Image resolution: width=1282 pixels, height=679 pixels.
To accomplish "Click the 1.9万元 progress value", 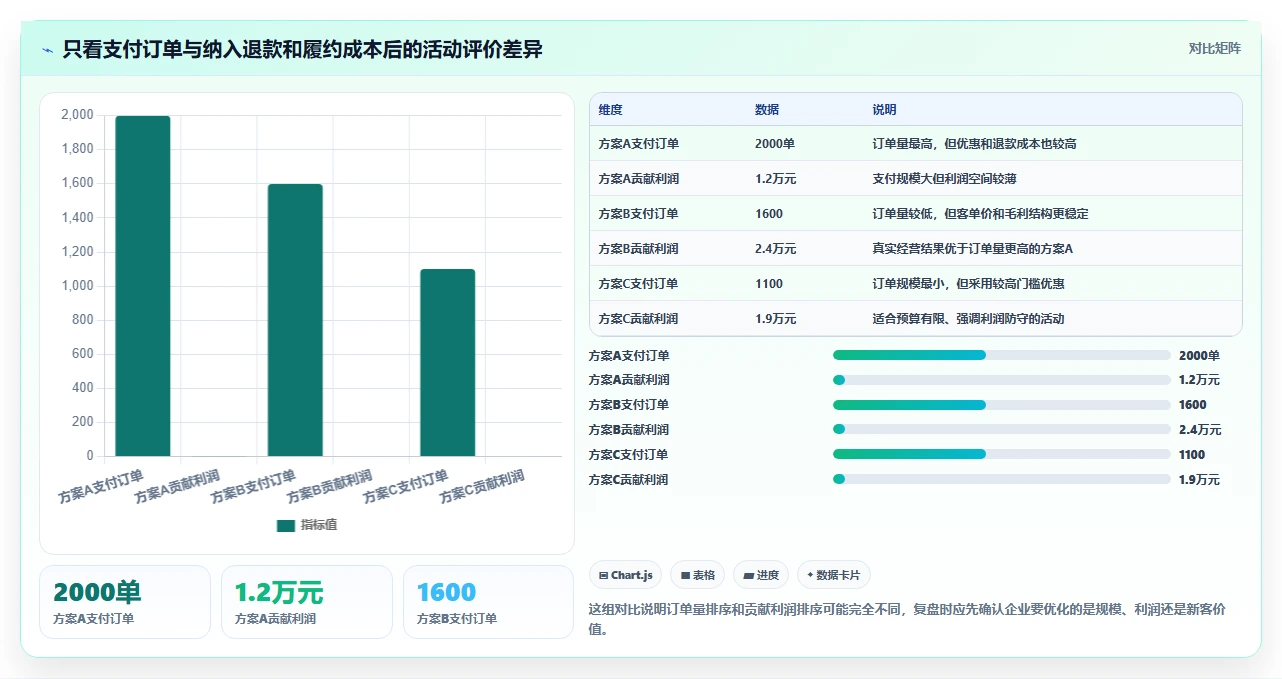I will click(1199, 480).
